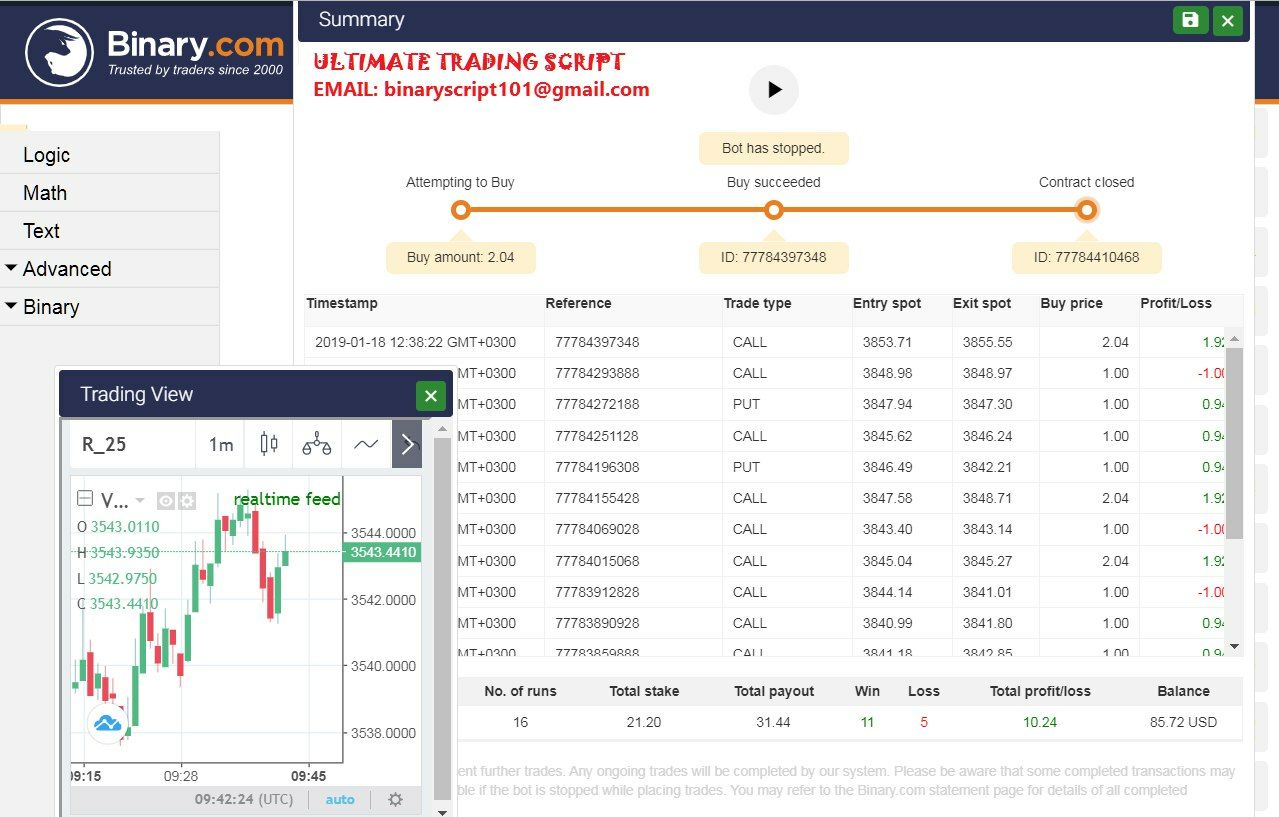Screen dimensions: 1279x817
Task: Open the indicators wave-line icon
Action: pyautogui.click(x=366, y=444)
